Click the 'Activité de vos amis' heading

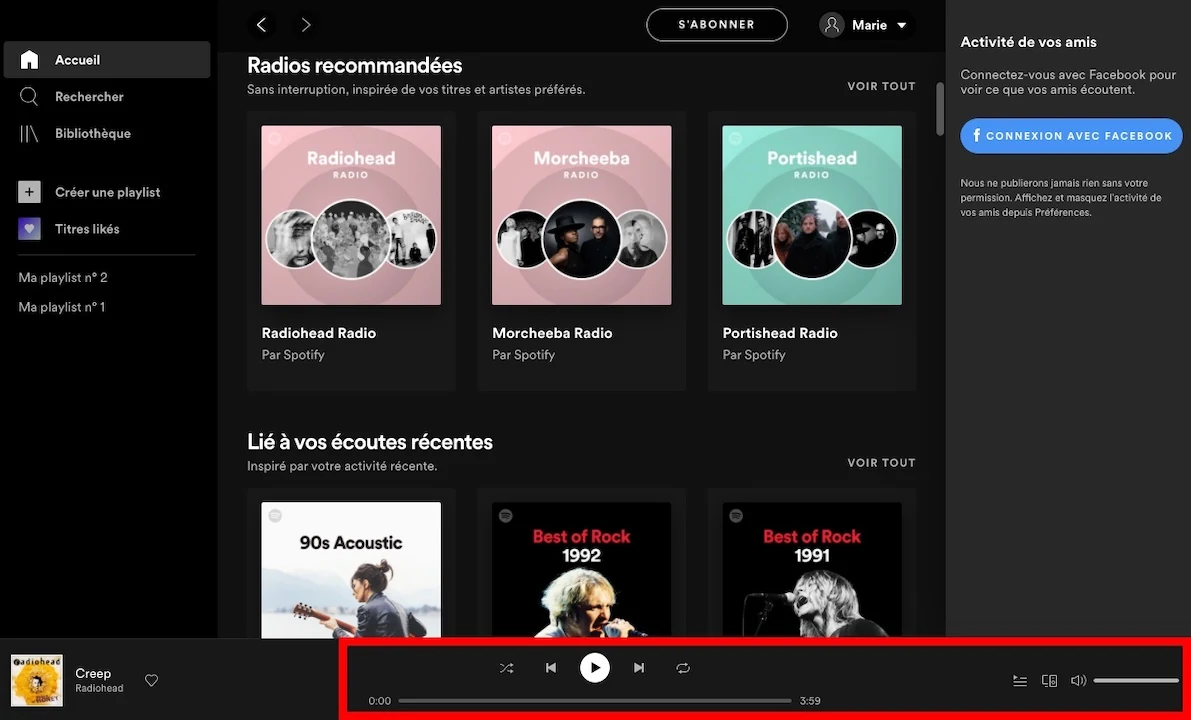tap(1028, 43)
